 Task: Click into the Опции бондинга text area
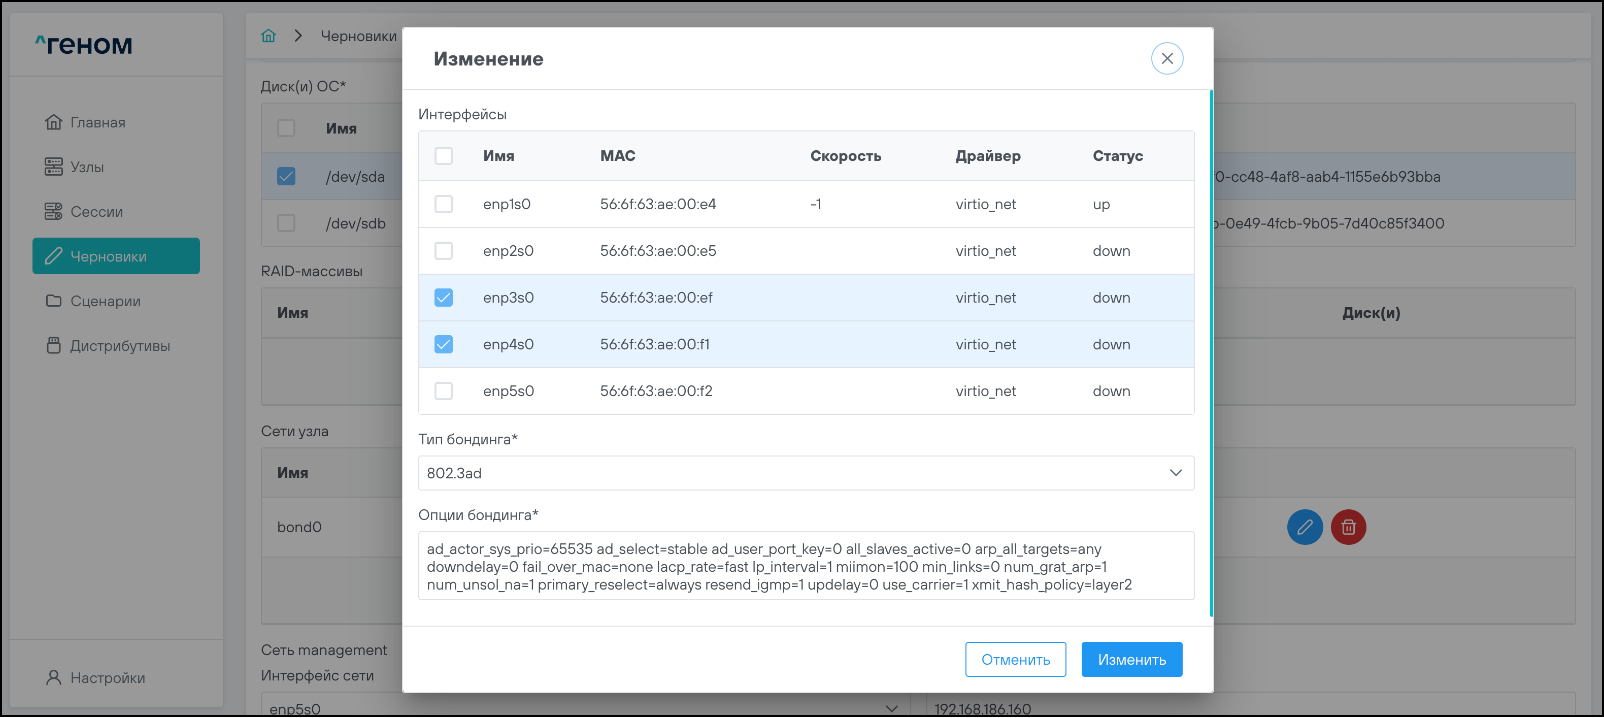805,566
